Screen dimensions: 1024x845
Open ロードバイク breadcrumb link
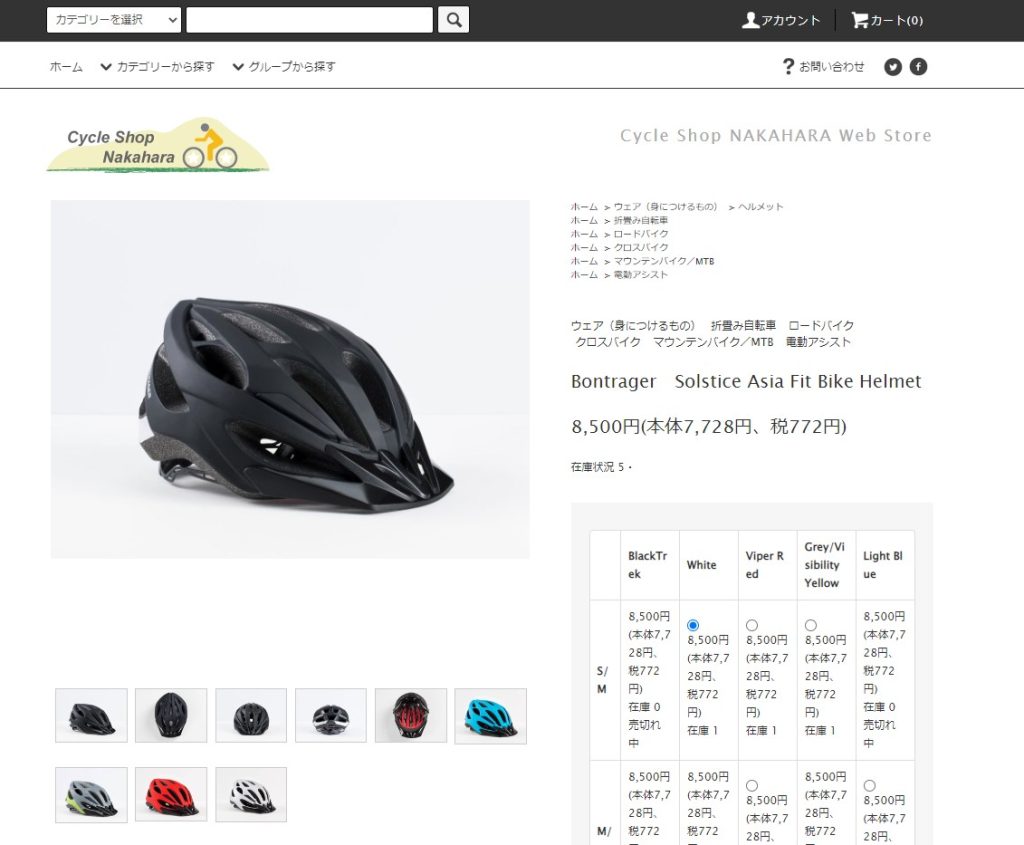coord(641,234)
